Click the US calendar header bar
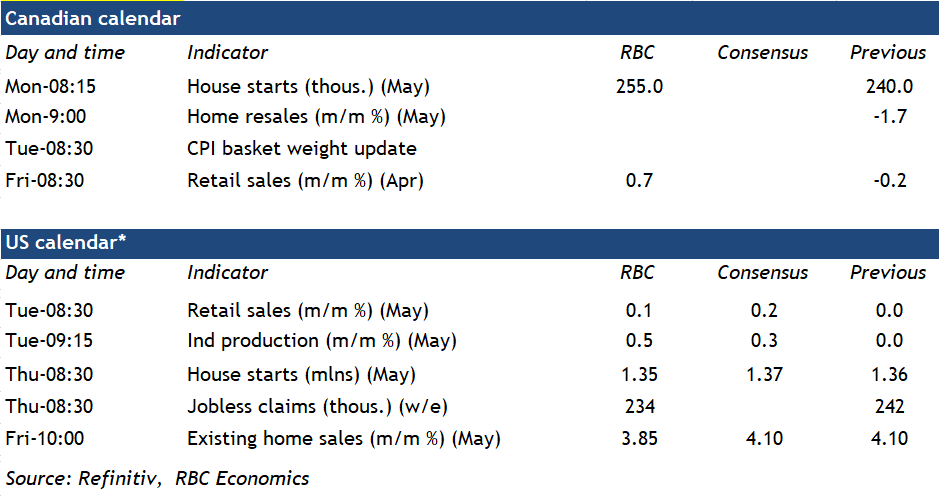This screenshot has height=503, width=939. (469, 243)
